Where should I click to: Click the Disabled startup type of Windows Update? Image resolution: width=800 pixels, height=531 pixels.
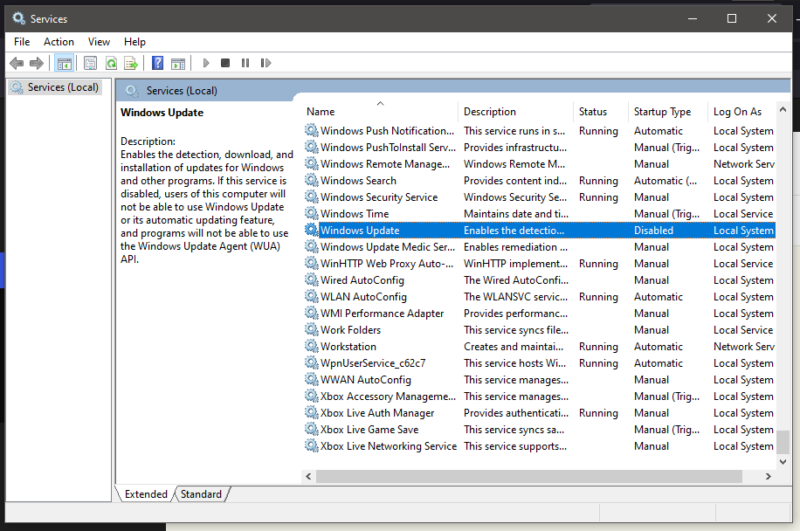point(654,230)
